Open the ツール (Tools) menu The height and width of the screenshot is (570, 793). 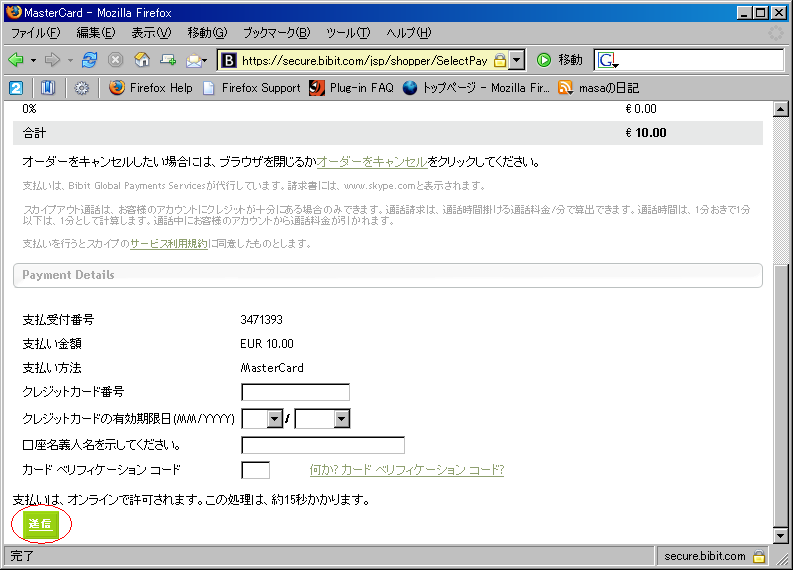347,33
